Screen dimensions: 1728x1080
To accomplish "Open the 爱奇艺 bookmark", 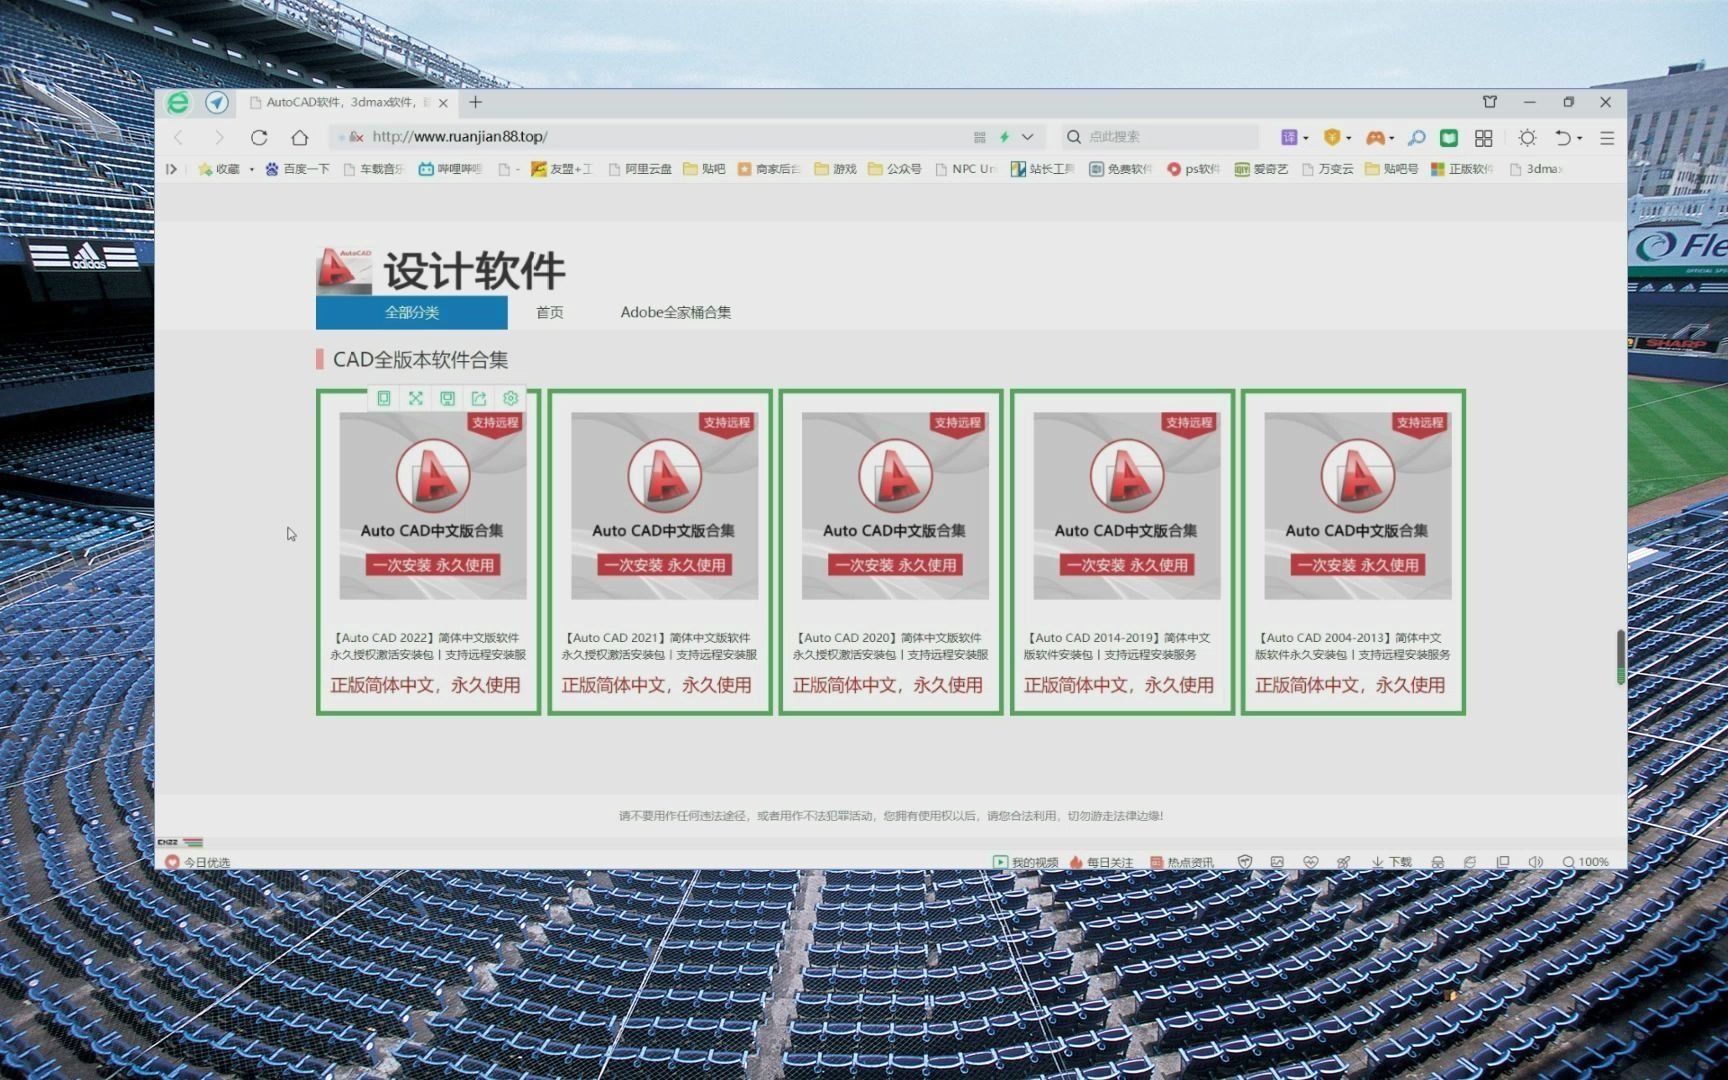I will click(x=1262, y=169).
